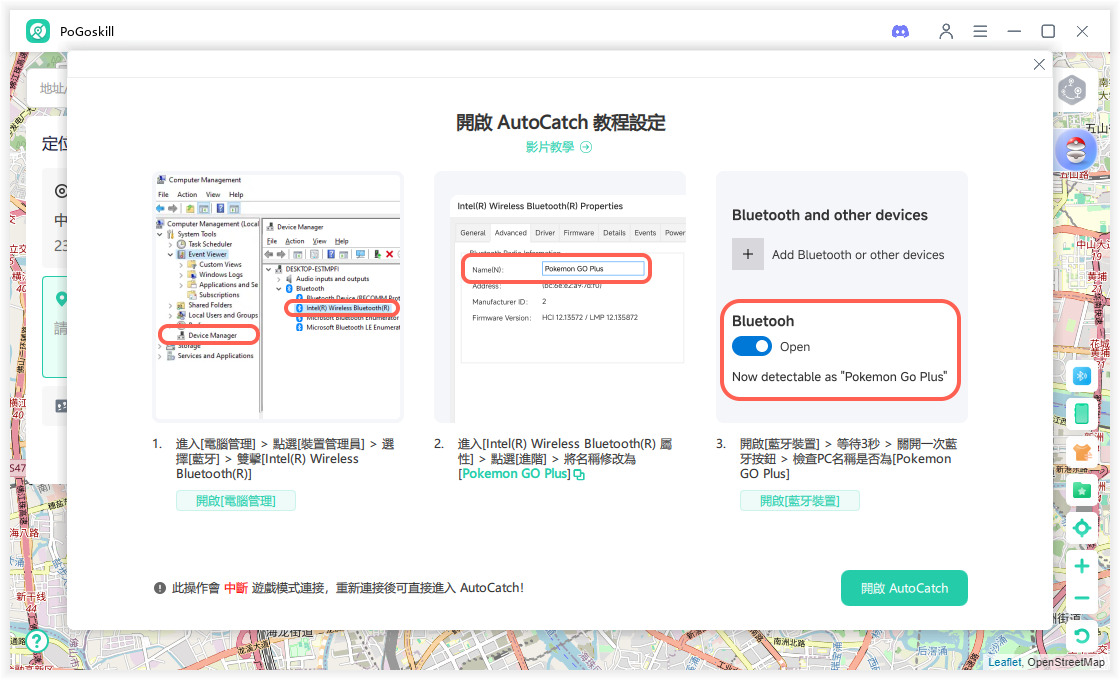Click the red 中斷 warning word
The width and height of the screenshot is (1120, 680).
pyautogui.click(x=236, y=588)
